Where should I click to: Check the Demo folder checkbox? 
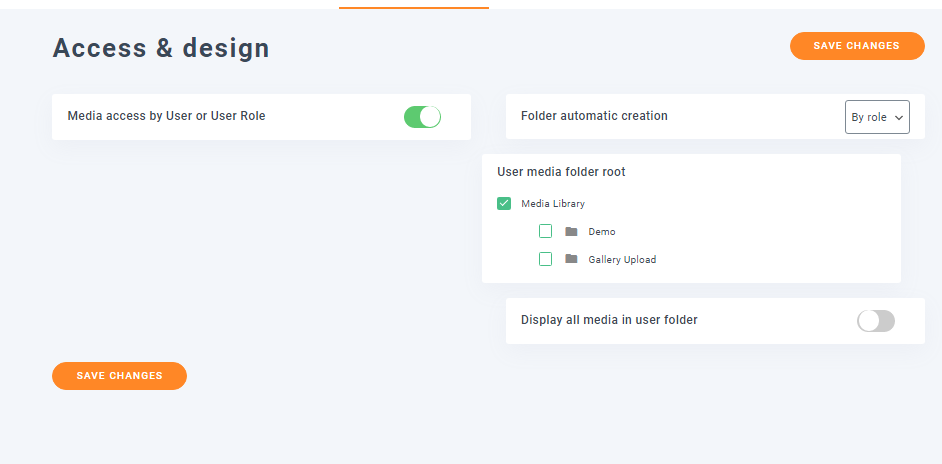[x=545, y=231]
